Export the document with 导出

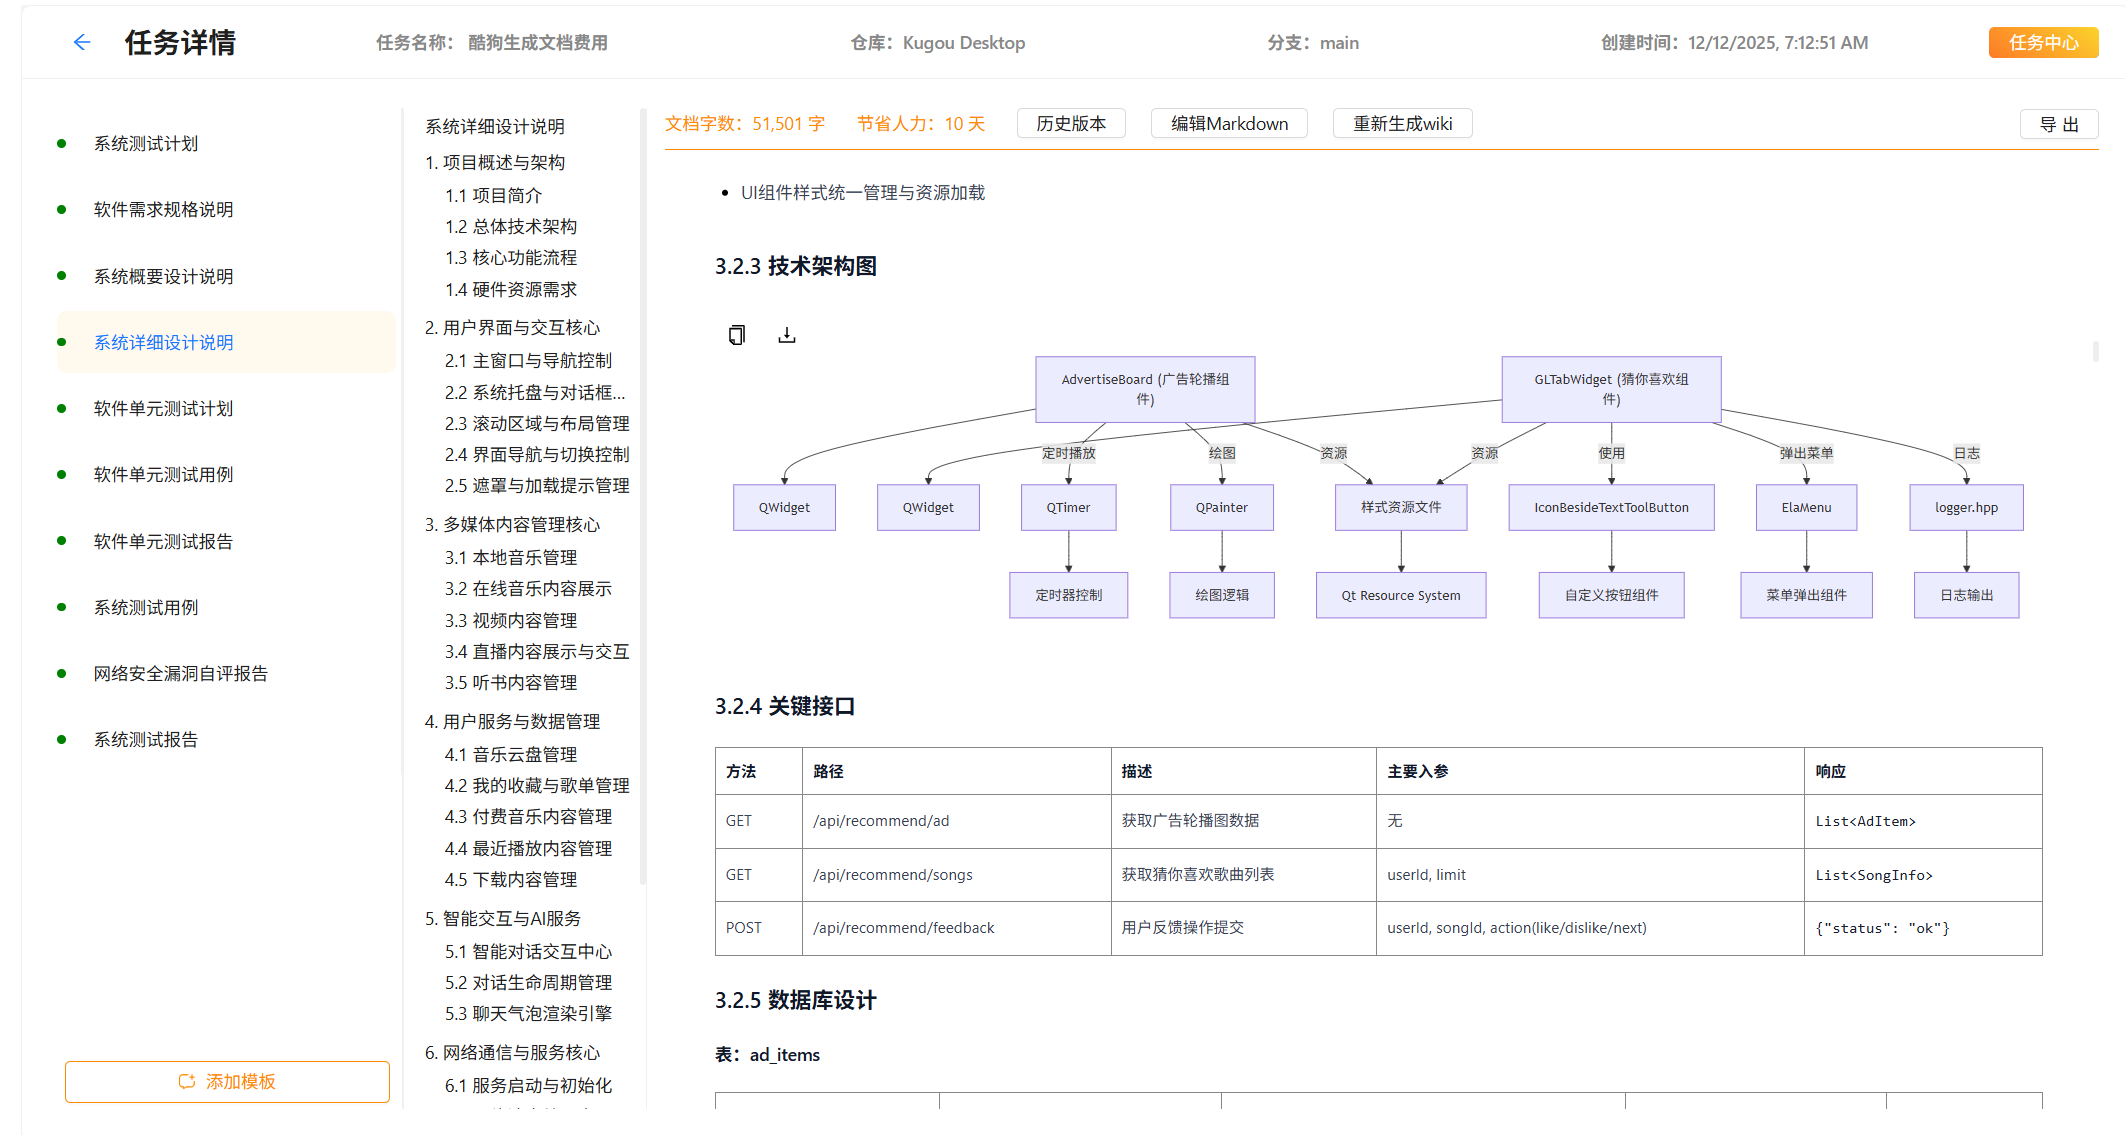click(x=2058, y=124)
